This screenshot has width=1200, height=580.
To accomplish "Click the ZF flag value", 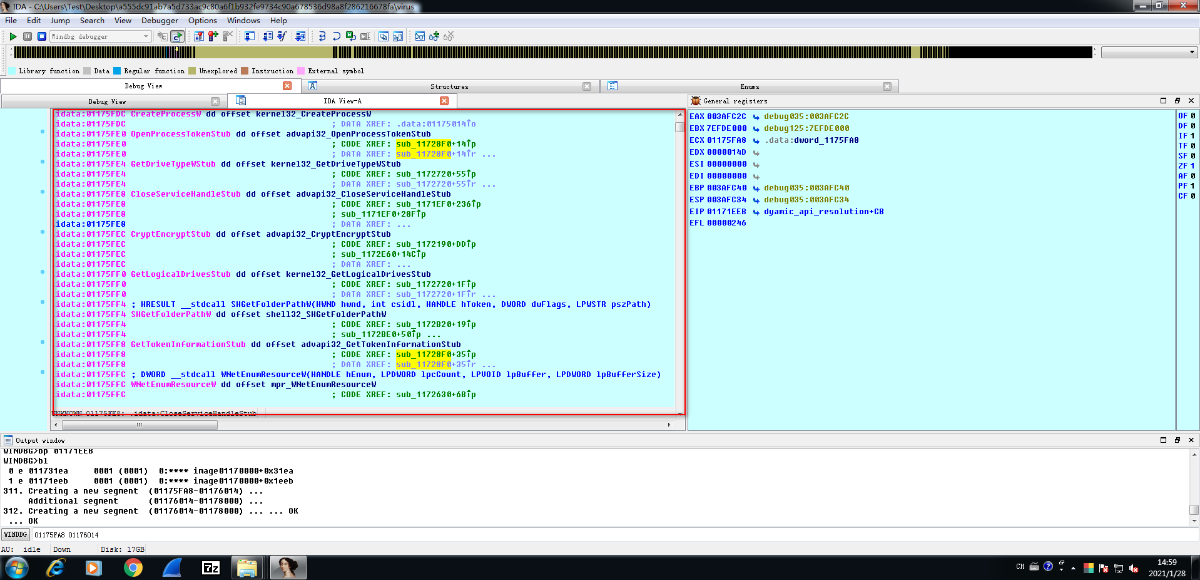I will coord(1193,166).
